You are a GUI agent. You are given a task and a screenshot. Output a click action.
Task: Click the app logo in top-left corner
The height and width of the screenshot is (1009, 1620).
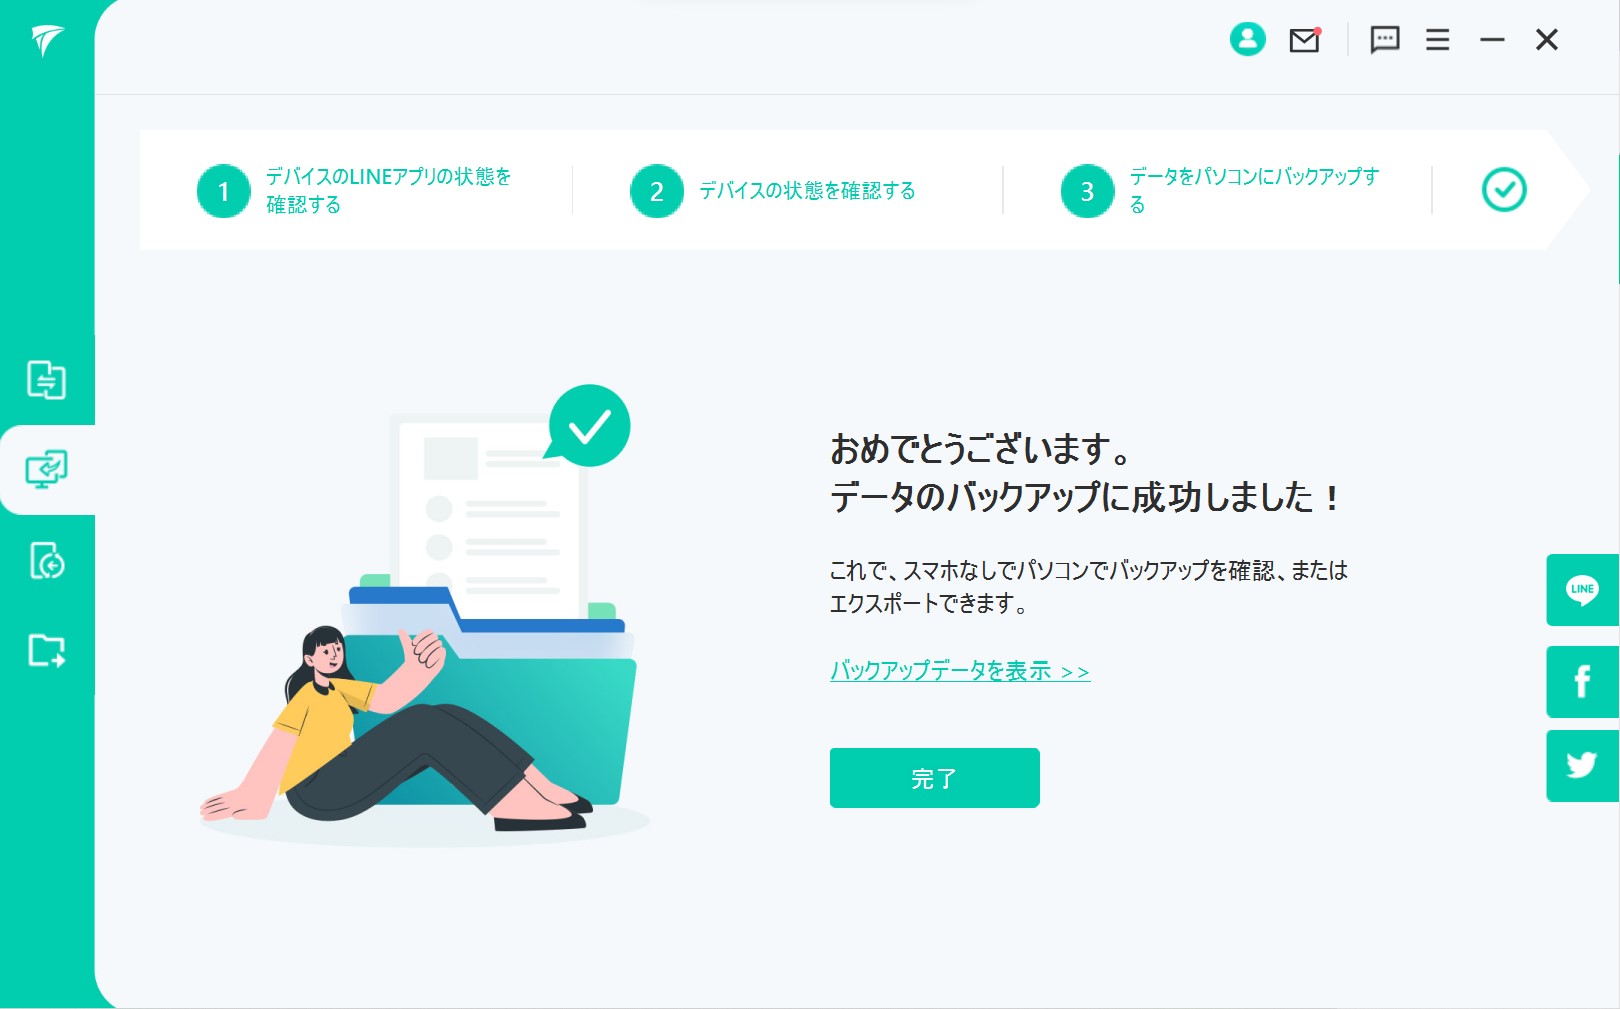(x=47, y=40)
